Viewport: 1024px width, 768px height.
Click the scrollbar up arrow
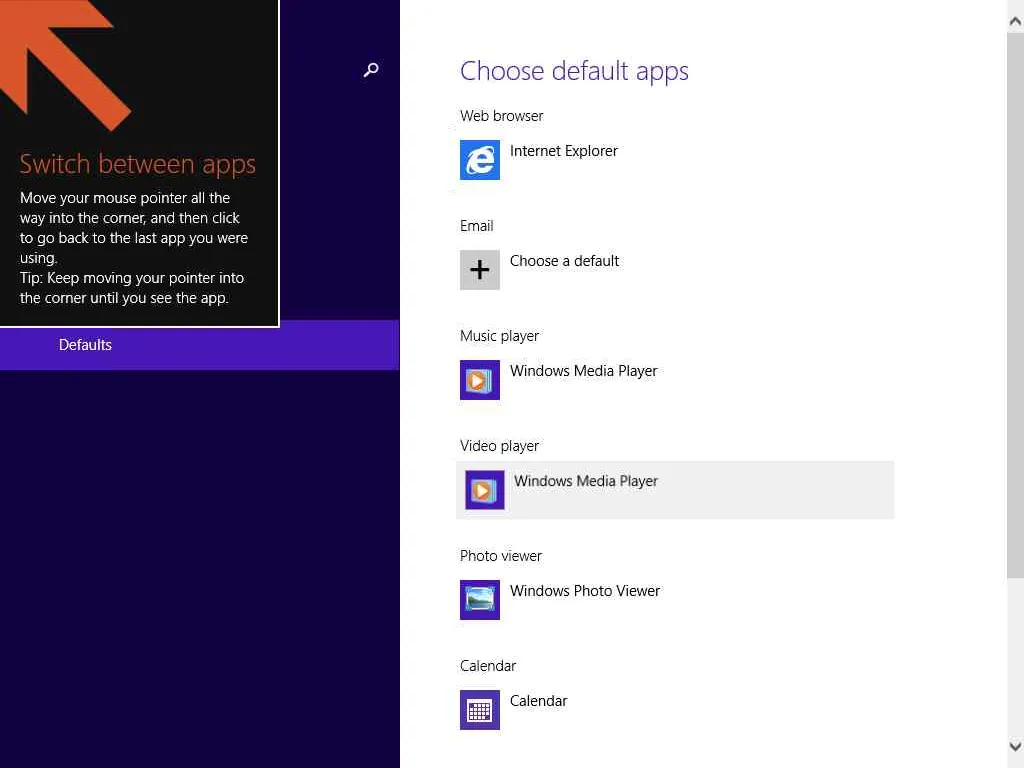click(x=1015, y=22)
